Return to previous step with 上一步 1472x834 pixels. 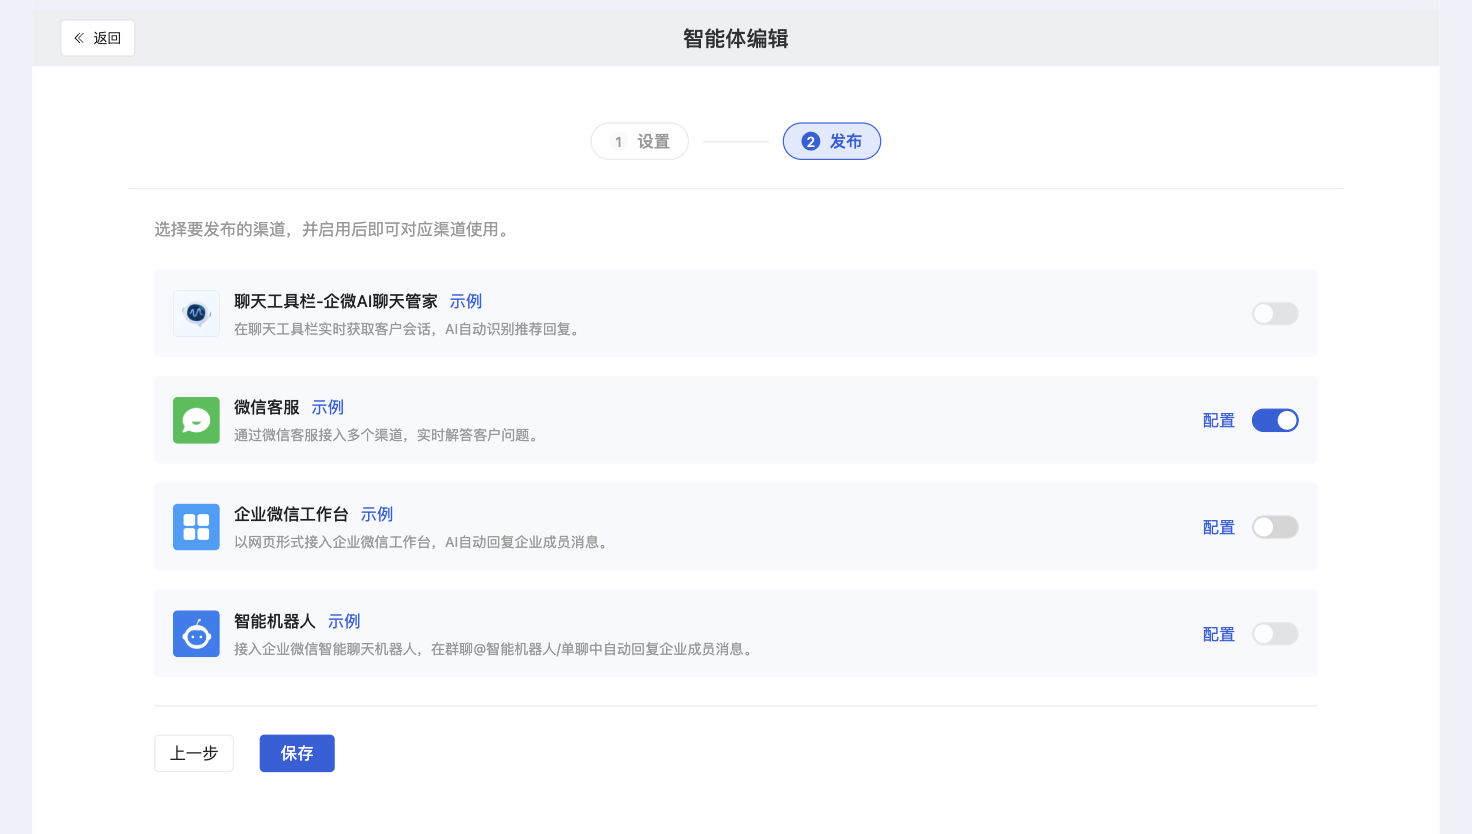tap(194, 753)
